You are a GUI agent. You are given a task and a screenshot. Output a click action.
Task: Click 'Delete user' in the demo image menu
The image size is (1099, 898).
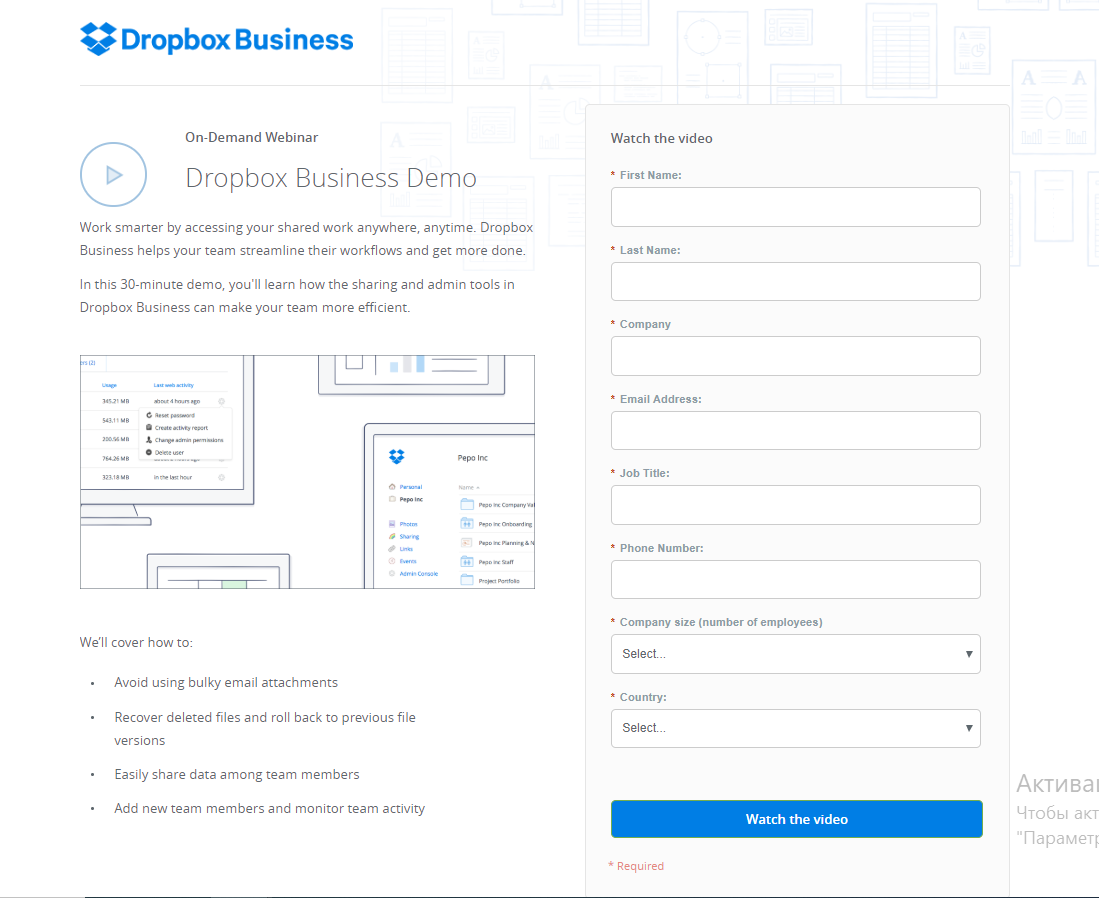[x=169, y=453]
